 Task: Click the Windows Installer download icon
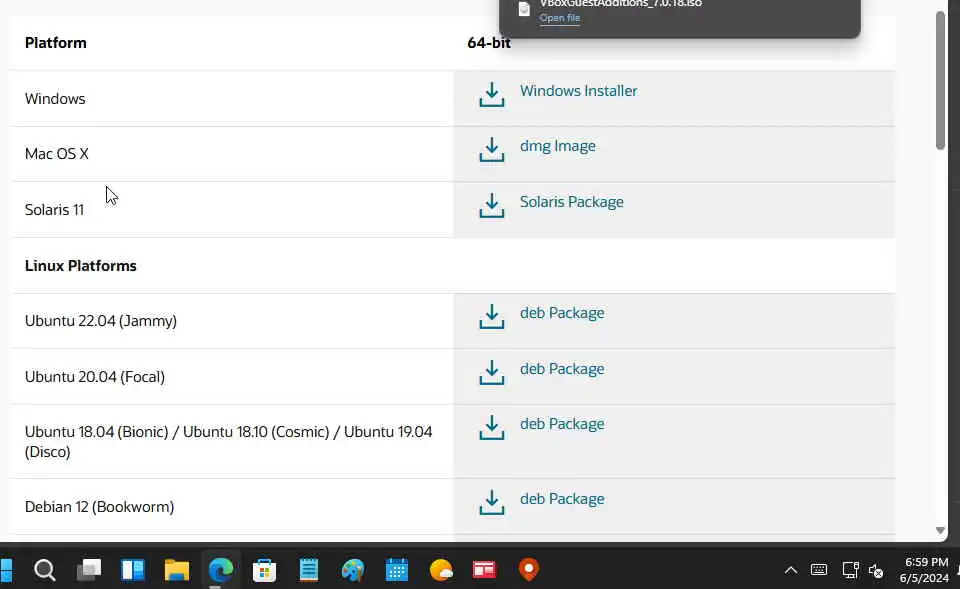(x=492, y=94)
